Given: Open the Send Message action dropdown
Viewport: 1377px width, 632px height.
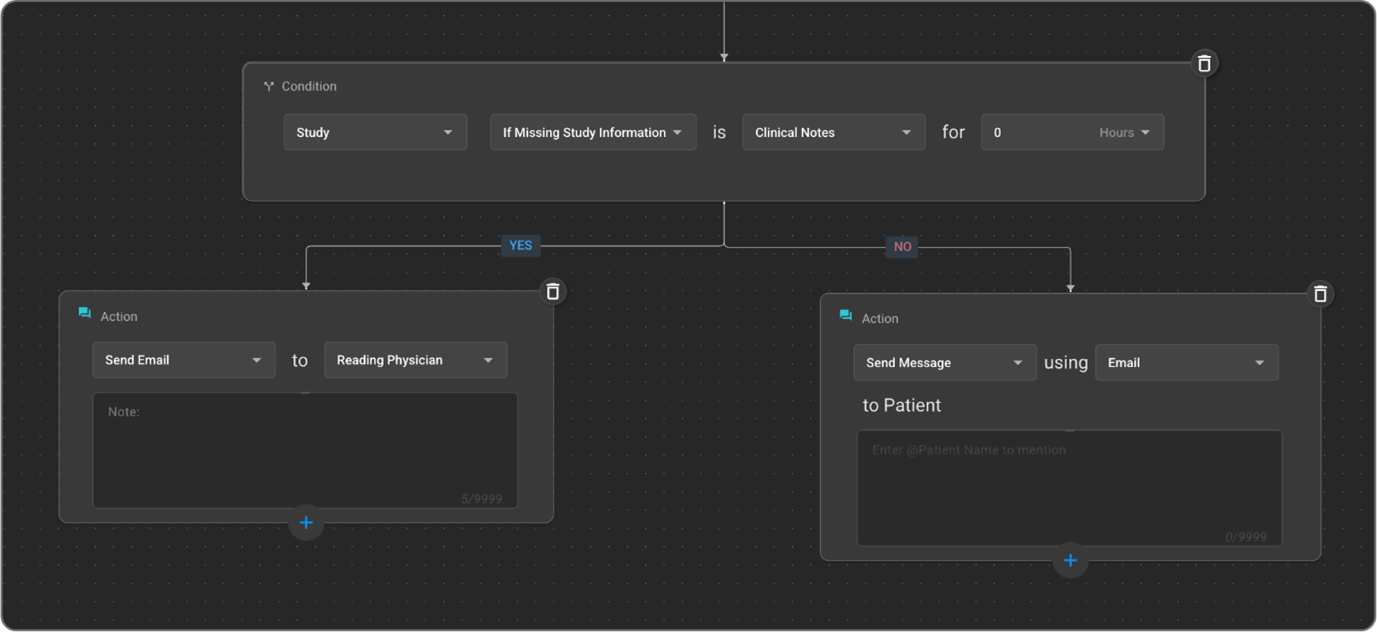Looking at the screenshot, I should (x=944, y=363).
